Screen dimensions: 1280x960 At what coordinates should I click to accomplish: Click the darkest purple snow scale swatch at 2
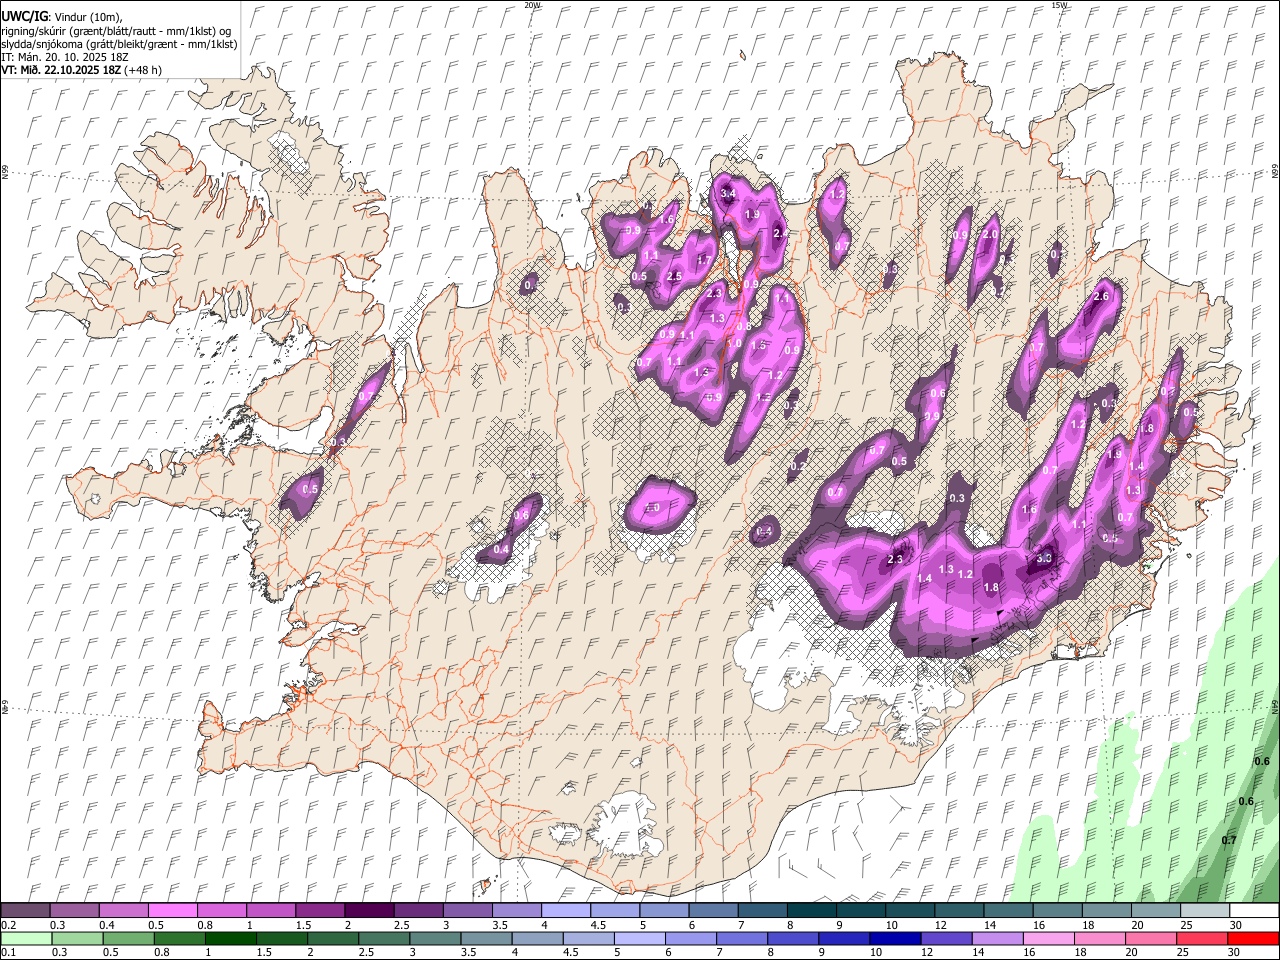(x=368, y=910)
